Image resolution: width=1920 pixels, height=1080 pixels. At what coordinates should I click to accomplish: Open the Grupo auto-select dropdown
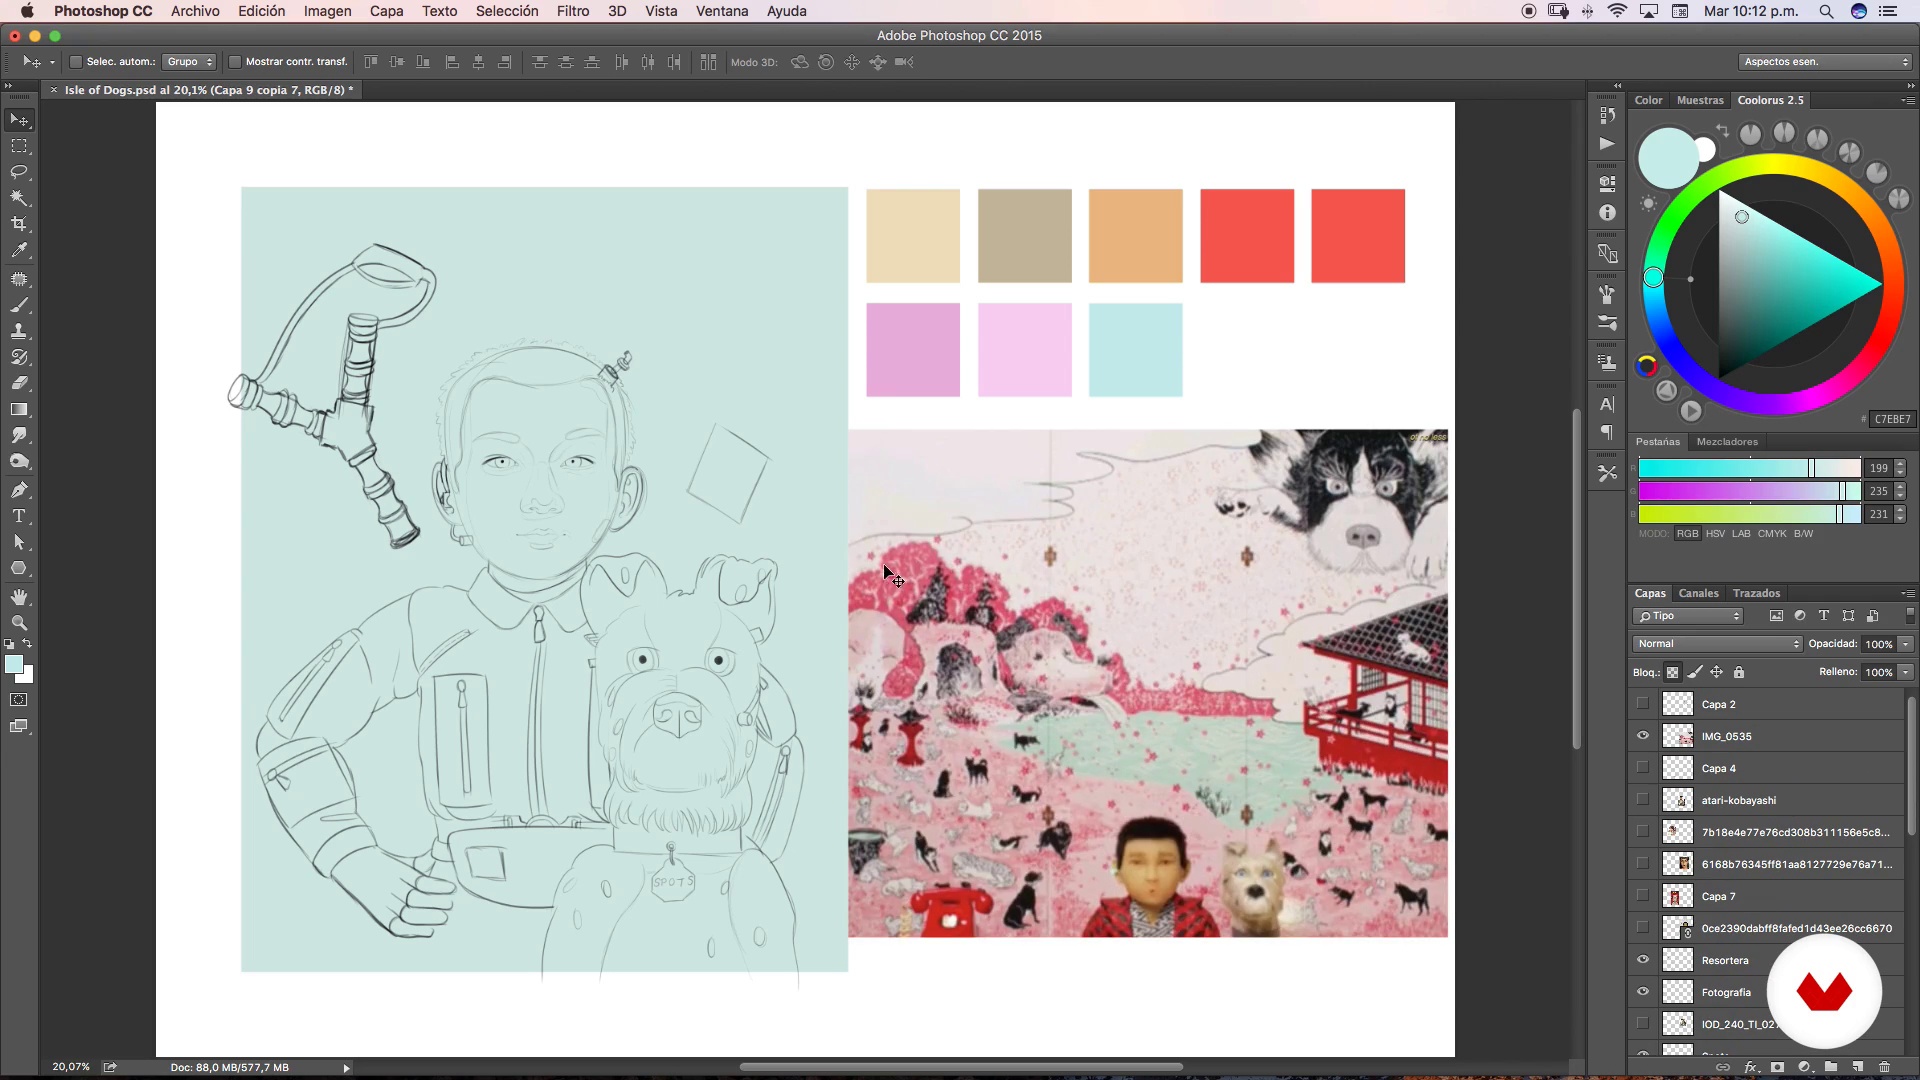pos(190,62)
